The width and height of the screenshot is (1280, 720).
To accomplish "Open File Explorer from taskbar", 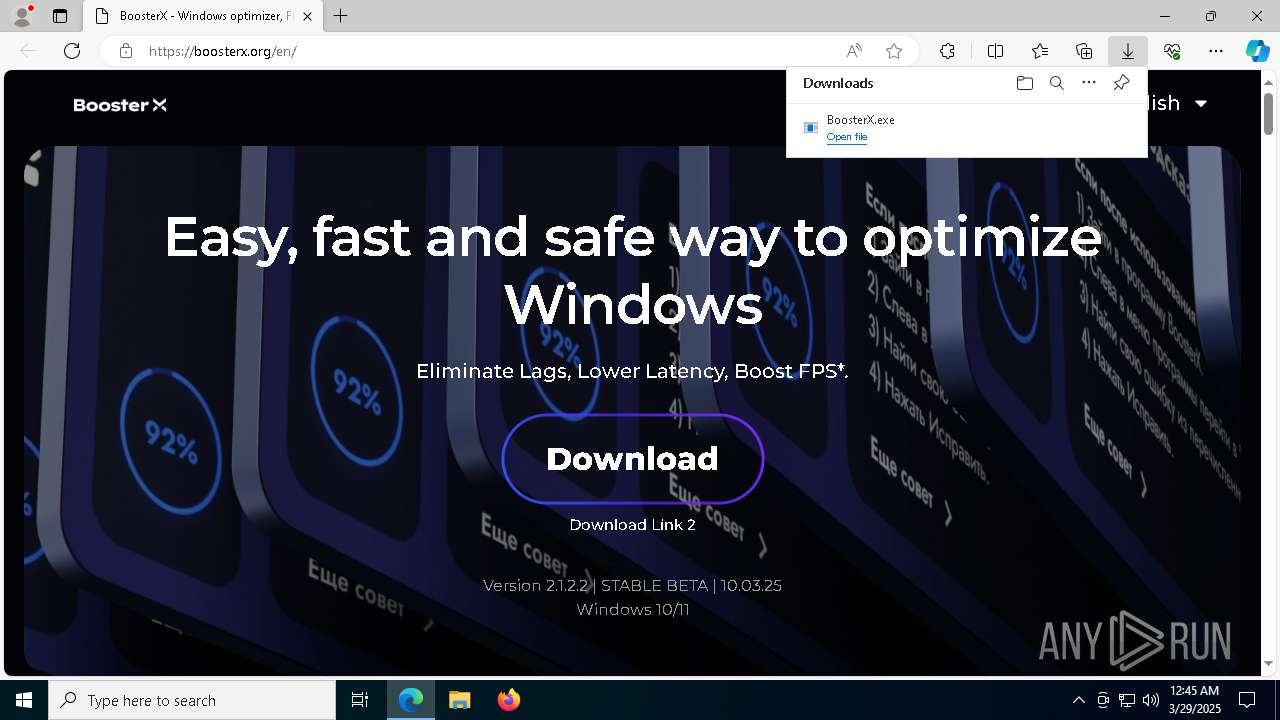I will (x=459, y=700).
